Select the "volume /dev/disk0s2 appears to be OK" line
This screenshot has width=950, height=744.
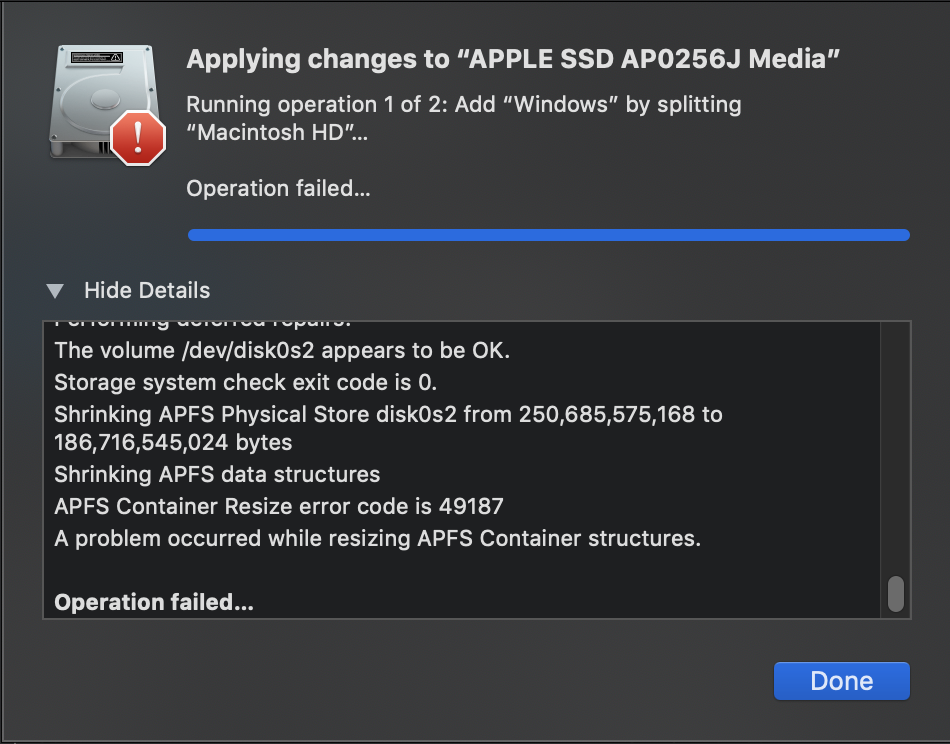point(283,351)
